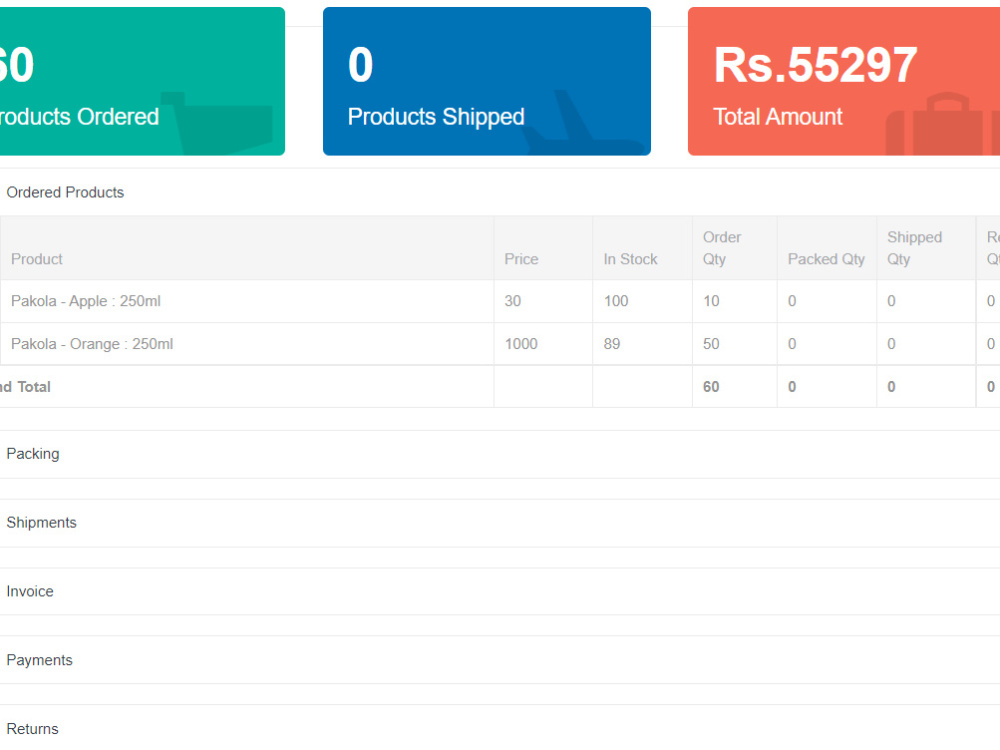The image size is (1000, 750).
Task: Click the Shipped Qty column header
Action: [914, 248]
